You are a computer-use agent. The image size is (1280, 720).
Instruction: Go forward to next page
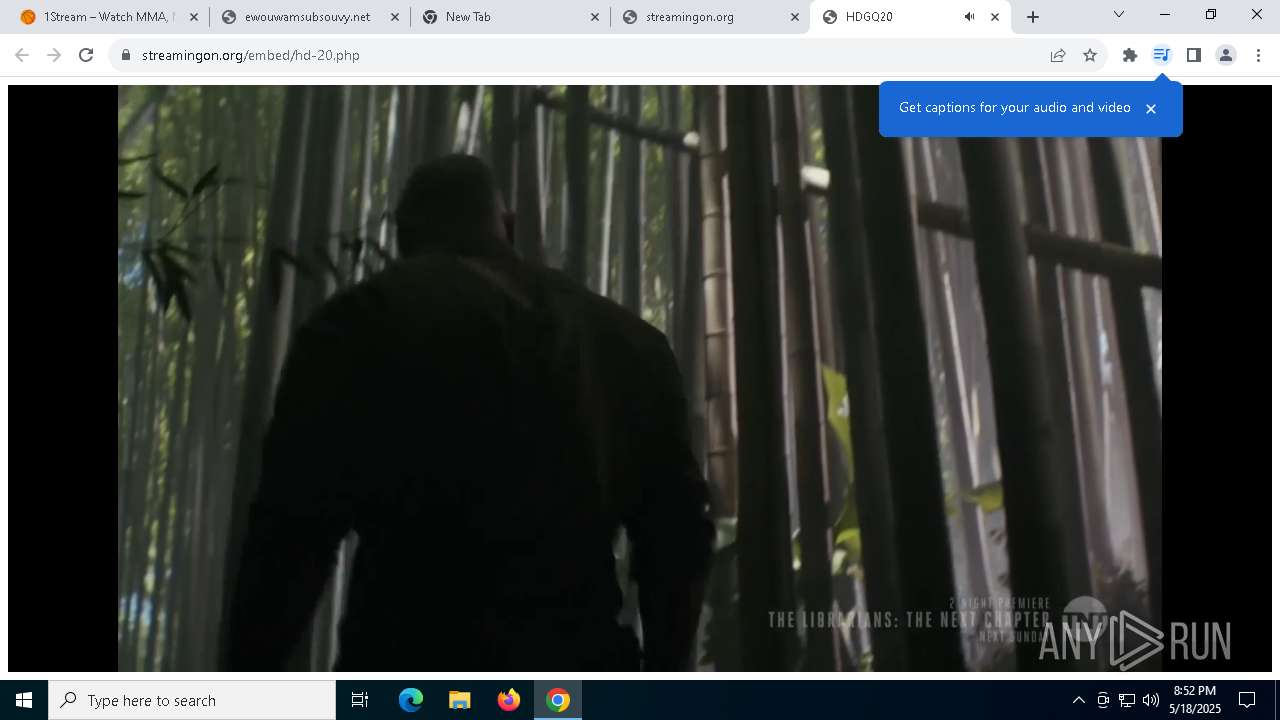click(x=54, y=55)
